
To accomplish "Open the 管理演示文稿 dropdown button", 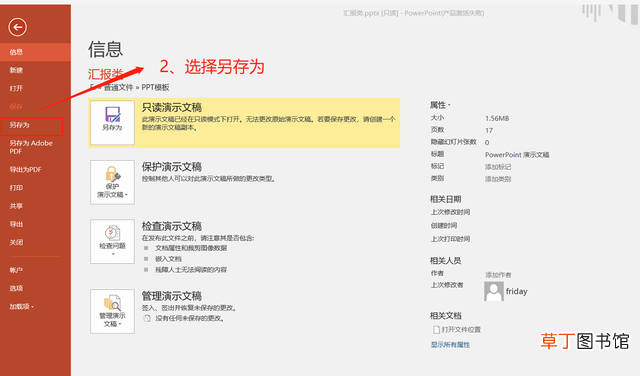I will click(112, 311).
